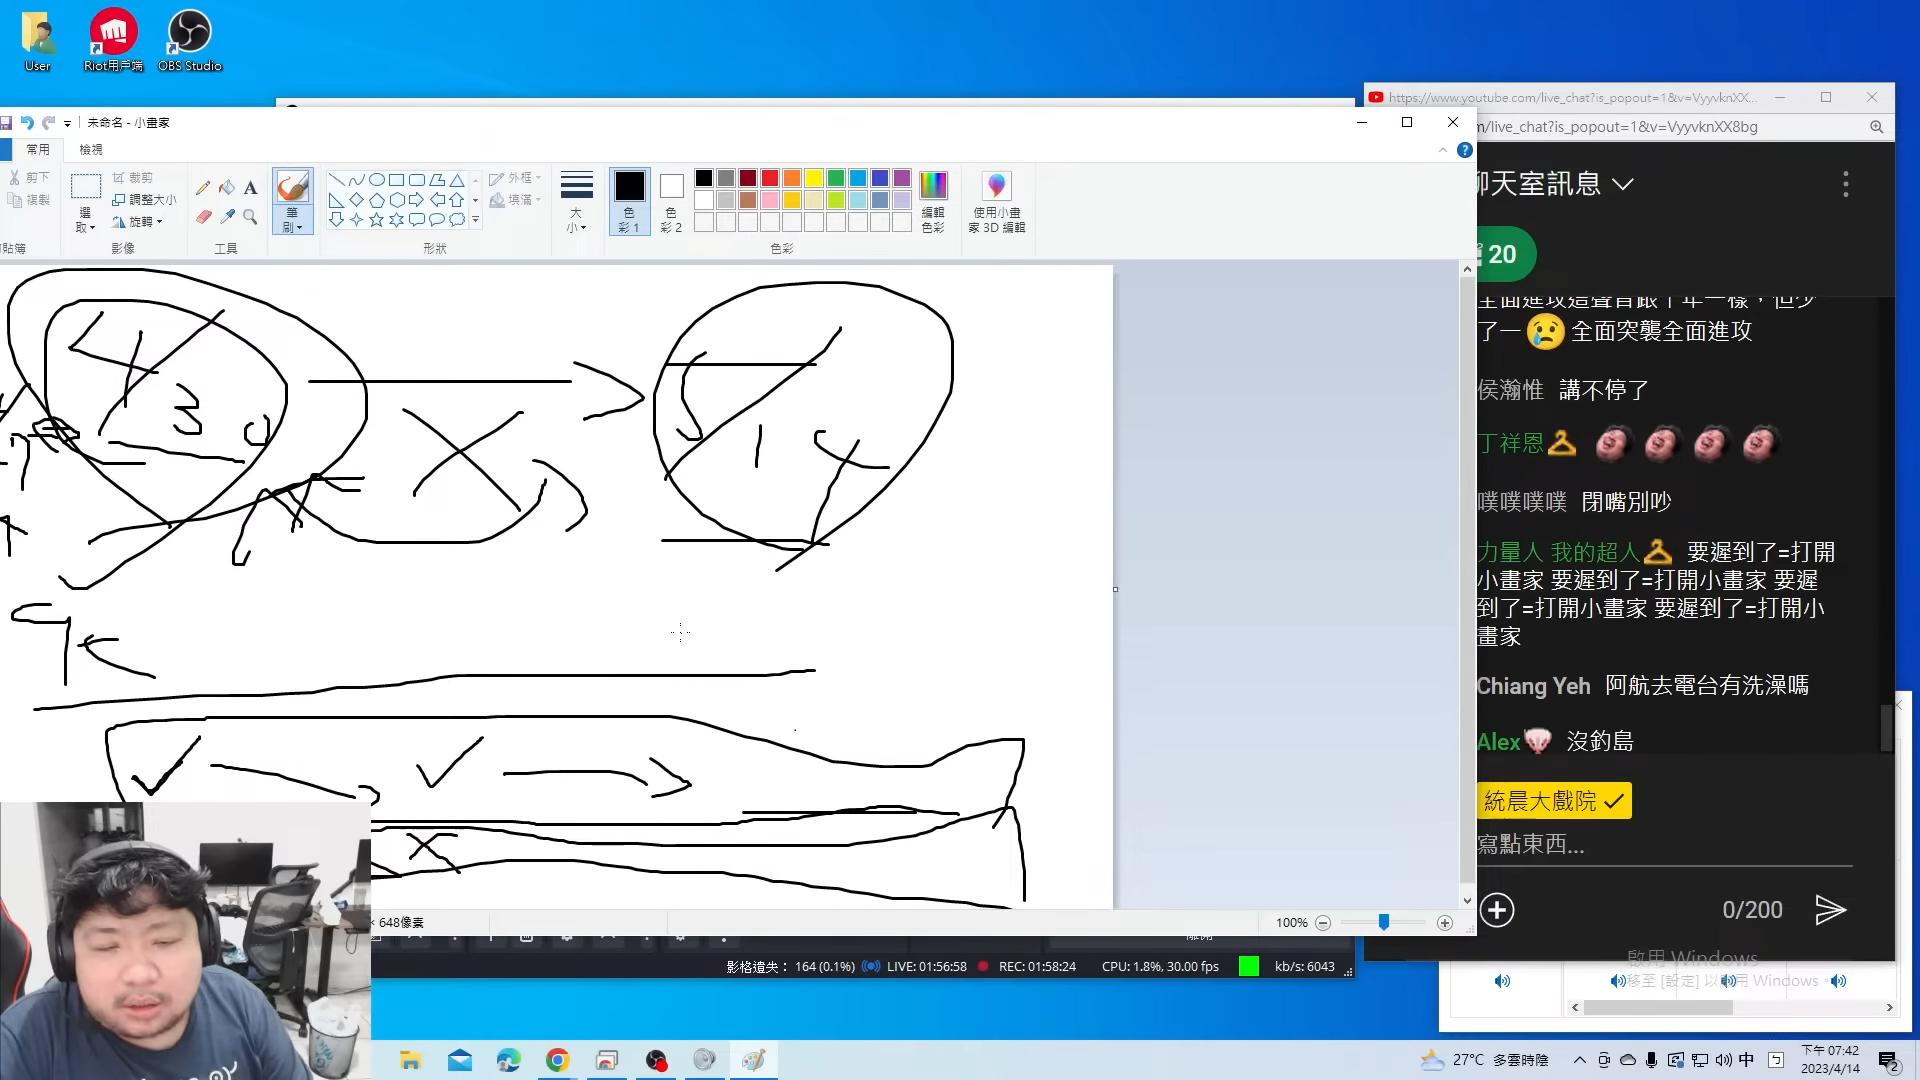The width and height of the screenshot is (1920, 1080).
Task: Open the Fill (填滿) dropdown
Action: tap(515, 200)
